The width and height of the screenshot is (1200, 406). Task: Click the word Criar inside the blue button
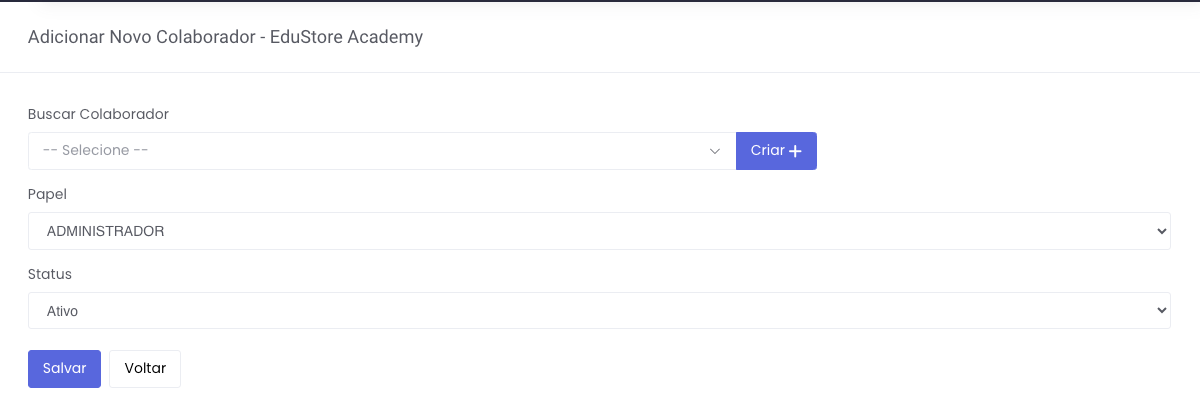point(767,151)
